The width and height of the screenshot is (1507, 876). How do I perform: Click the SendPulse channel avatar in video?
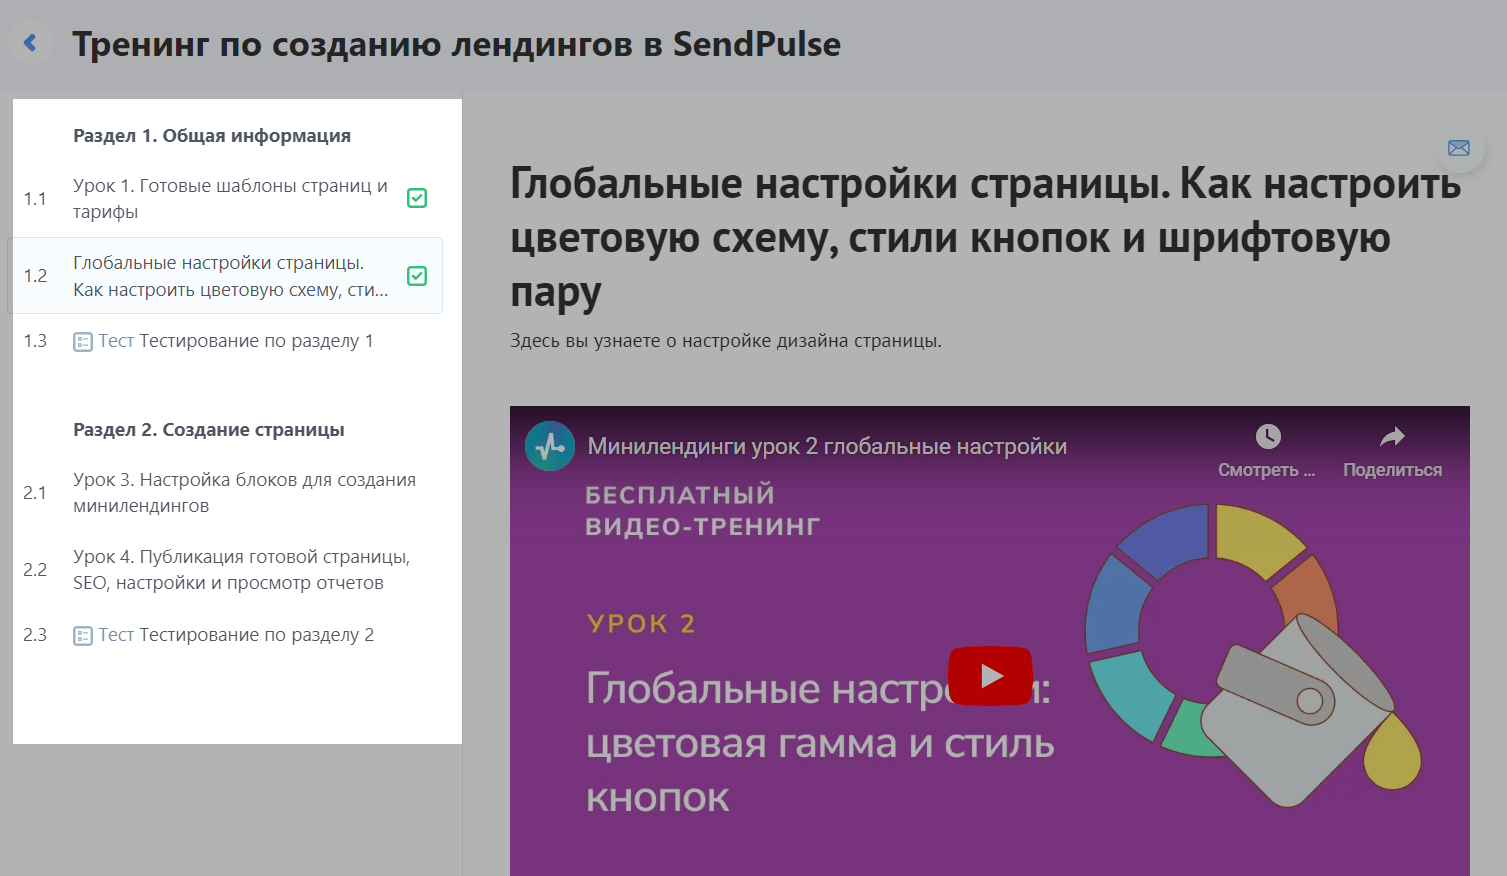click(x=549, y=446)
